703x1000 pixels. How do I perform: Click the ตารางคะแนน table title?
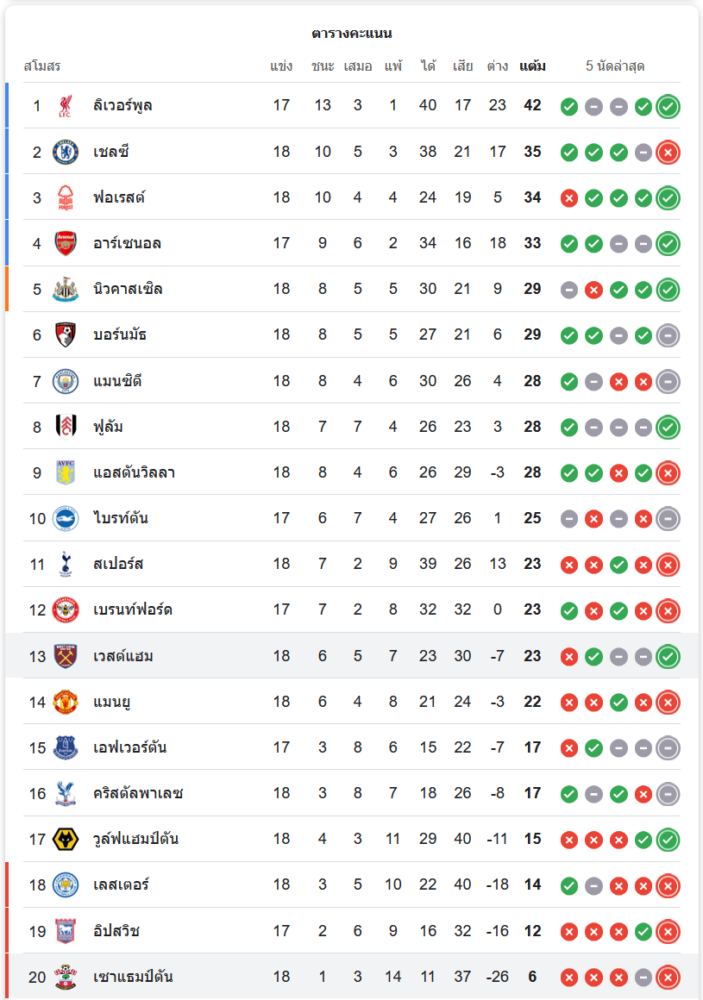point(351,33)
